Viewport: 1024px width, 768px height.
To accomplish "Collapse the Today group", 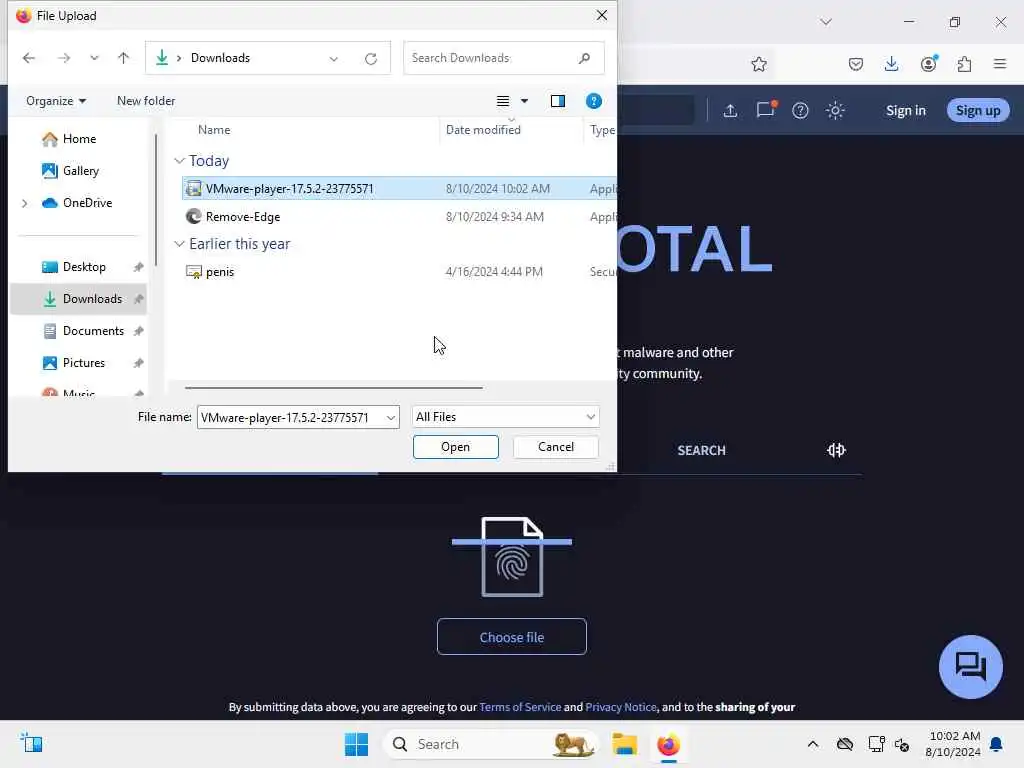I will 180,161.
